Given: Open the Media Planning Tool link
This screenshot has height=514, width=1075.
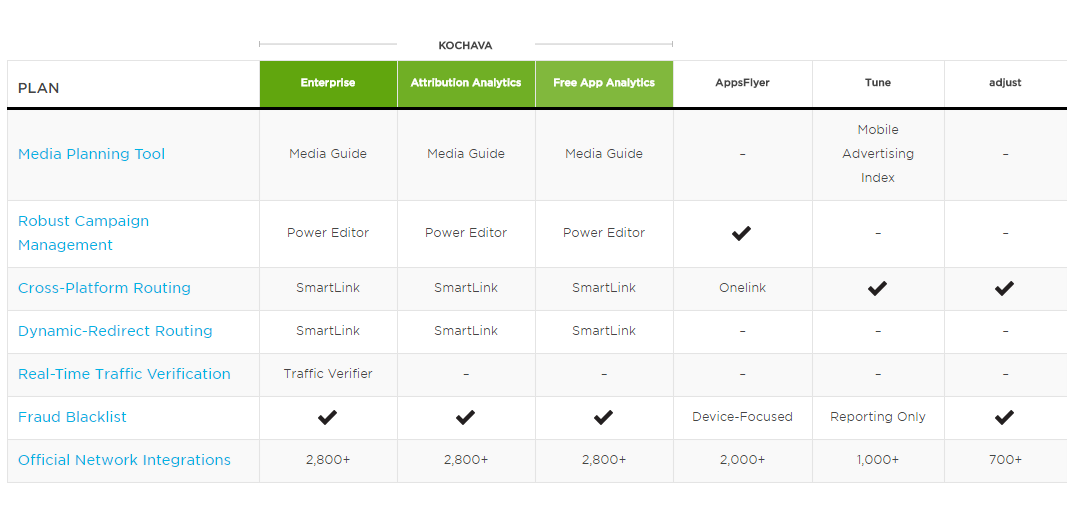Looking at the screenshot, I should (x=91, y=154).
